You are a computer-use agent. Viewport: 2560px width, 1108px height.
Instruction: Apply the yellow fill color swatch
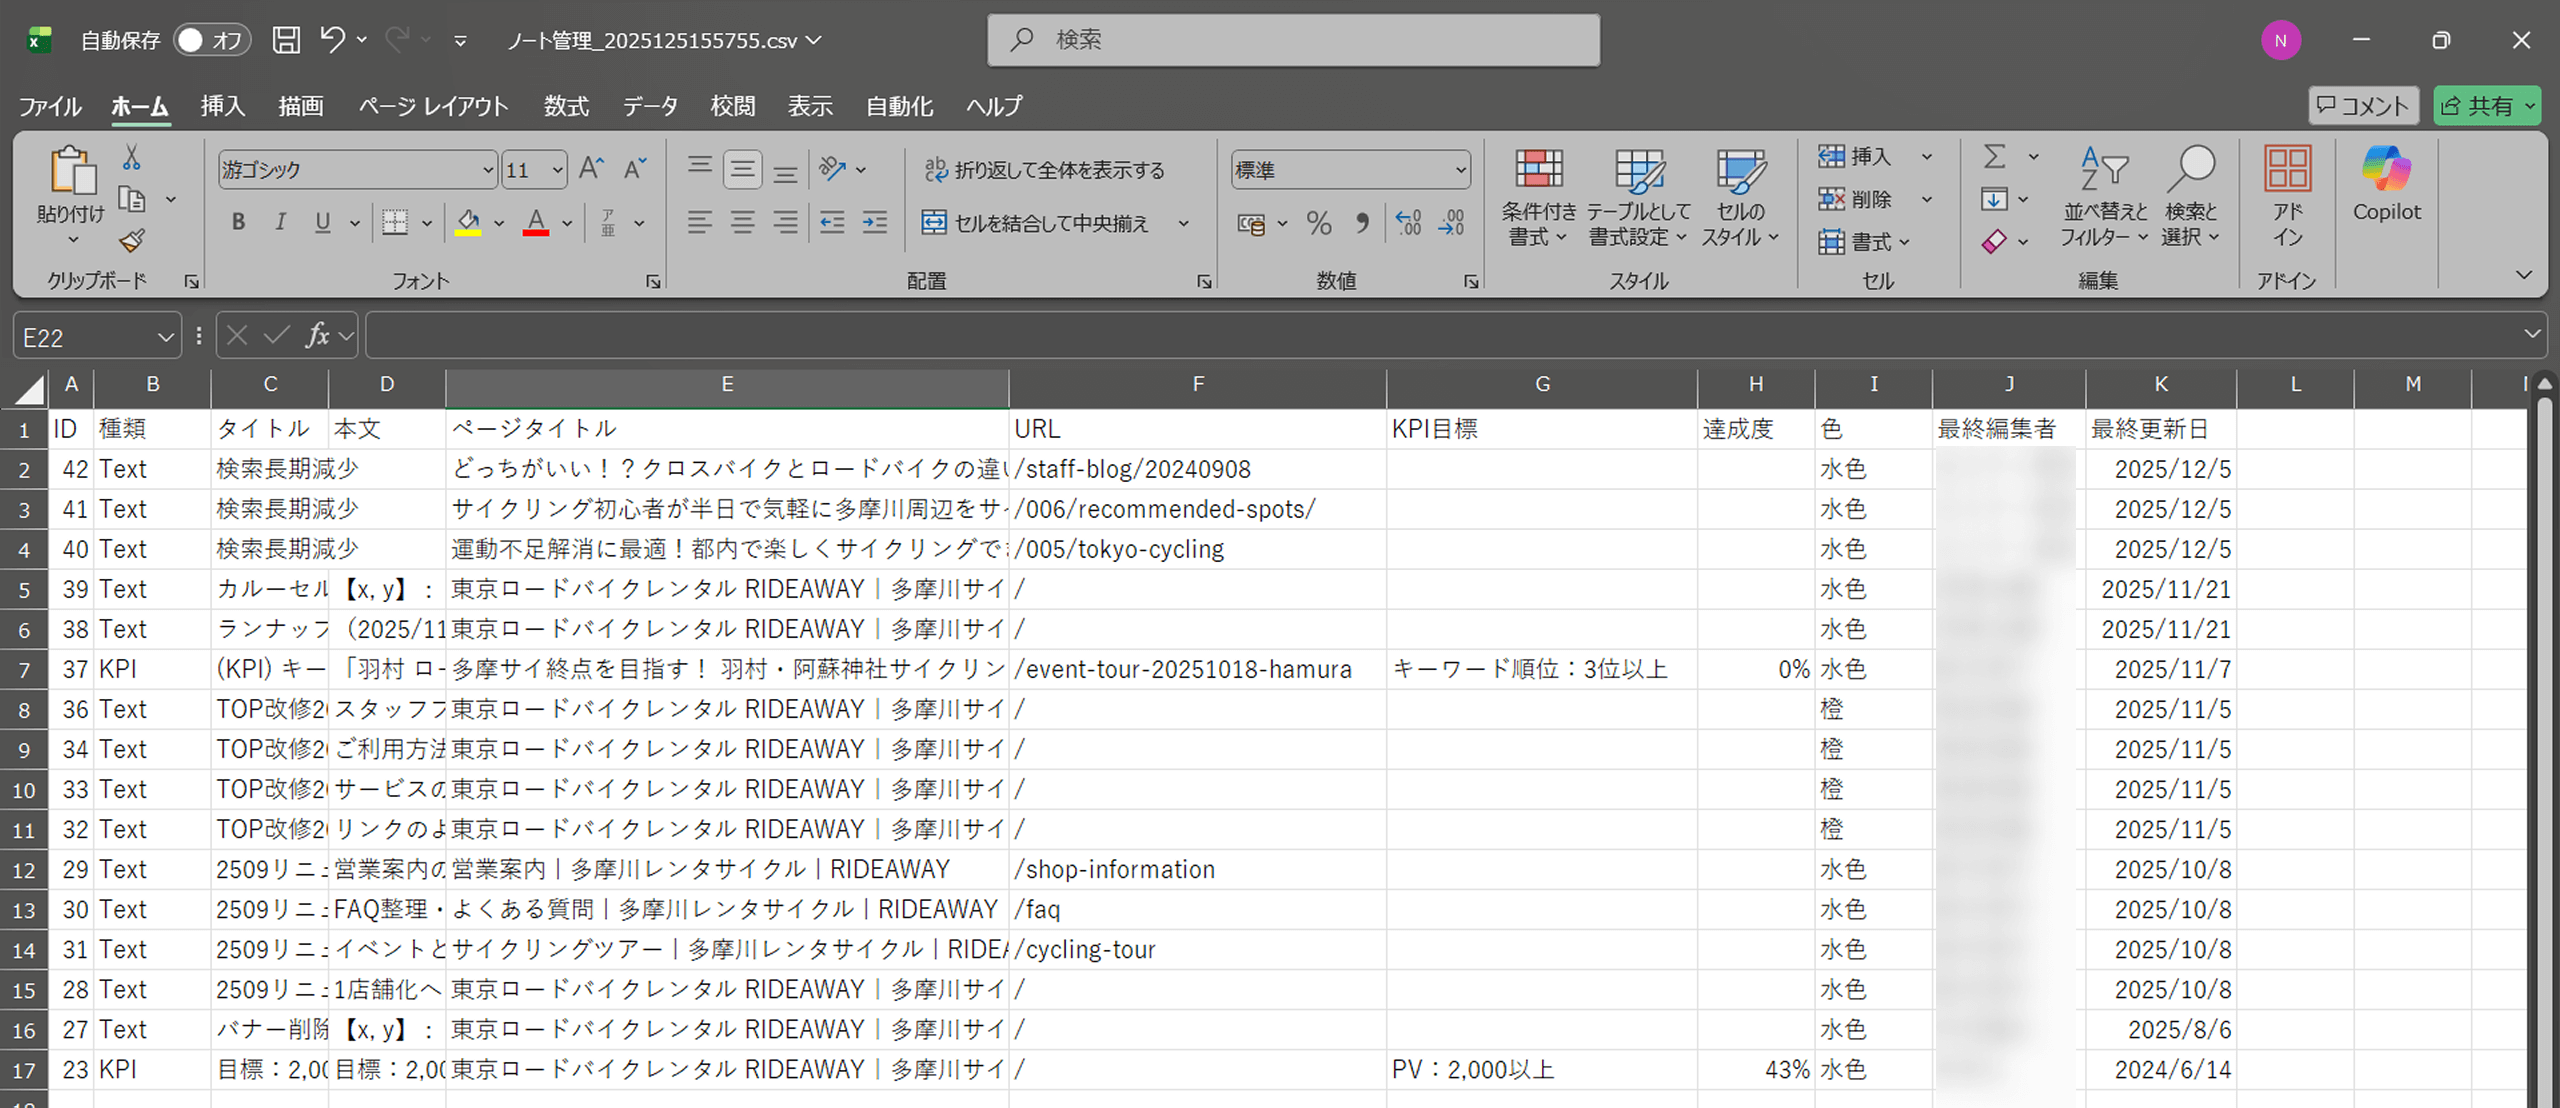click(x=468, y=223)
